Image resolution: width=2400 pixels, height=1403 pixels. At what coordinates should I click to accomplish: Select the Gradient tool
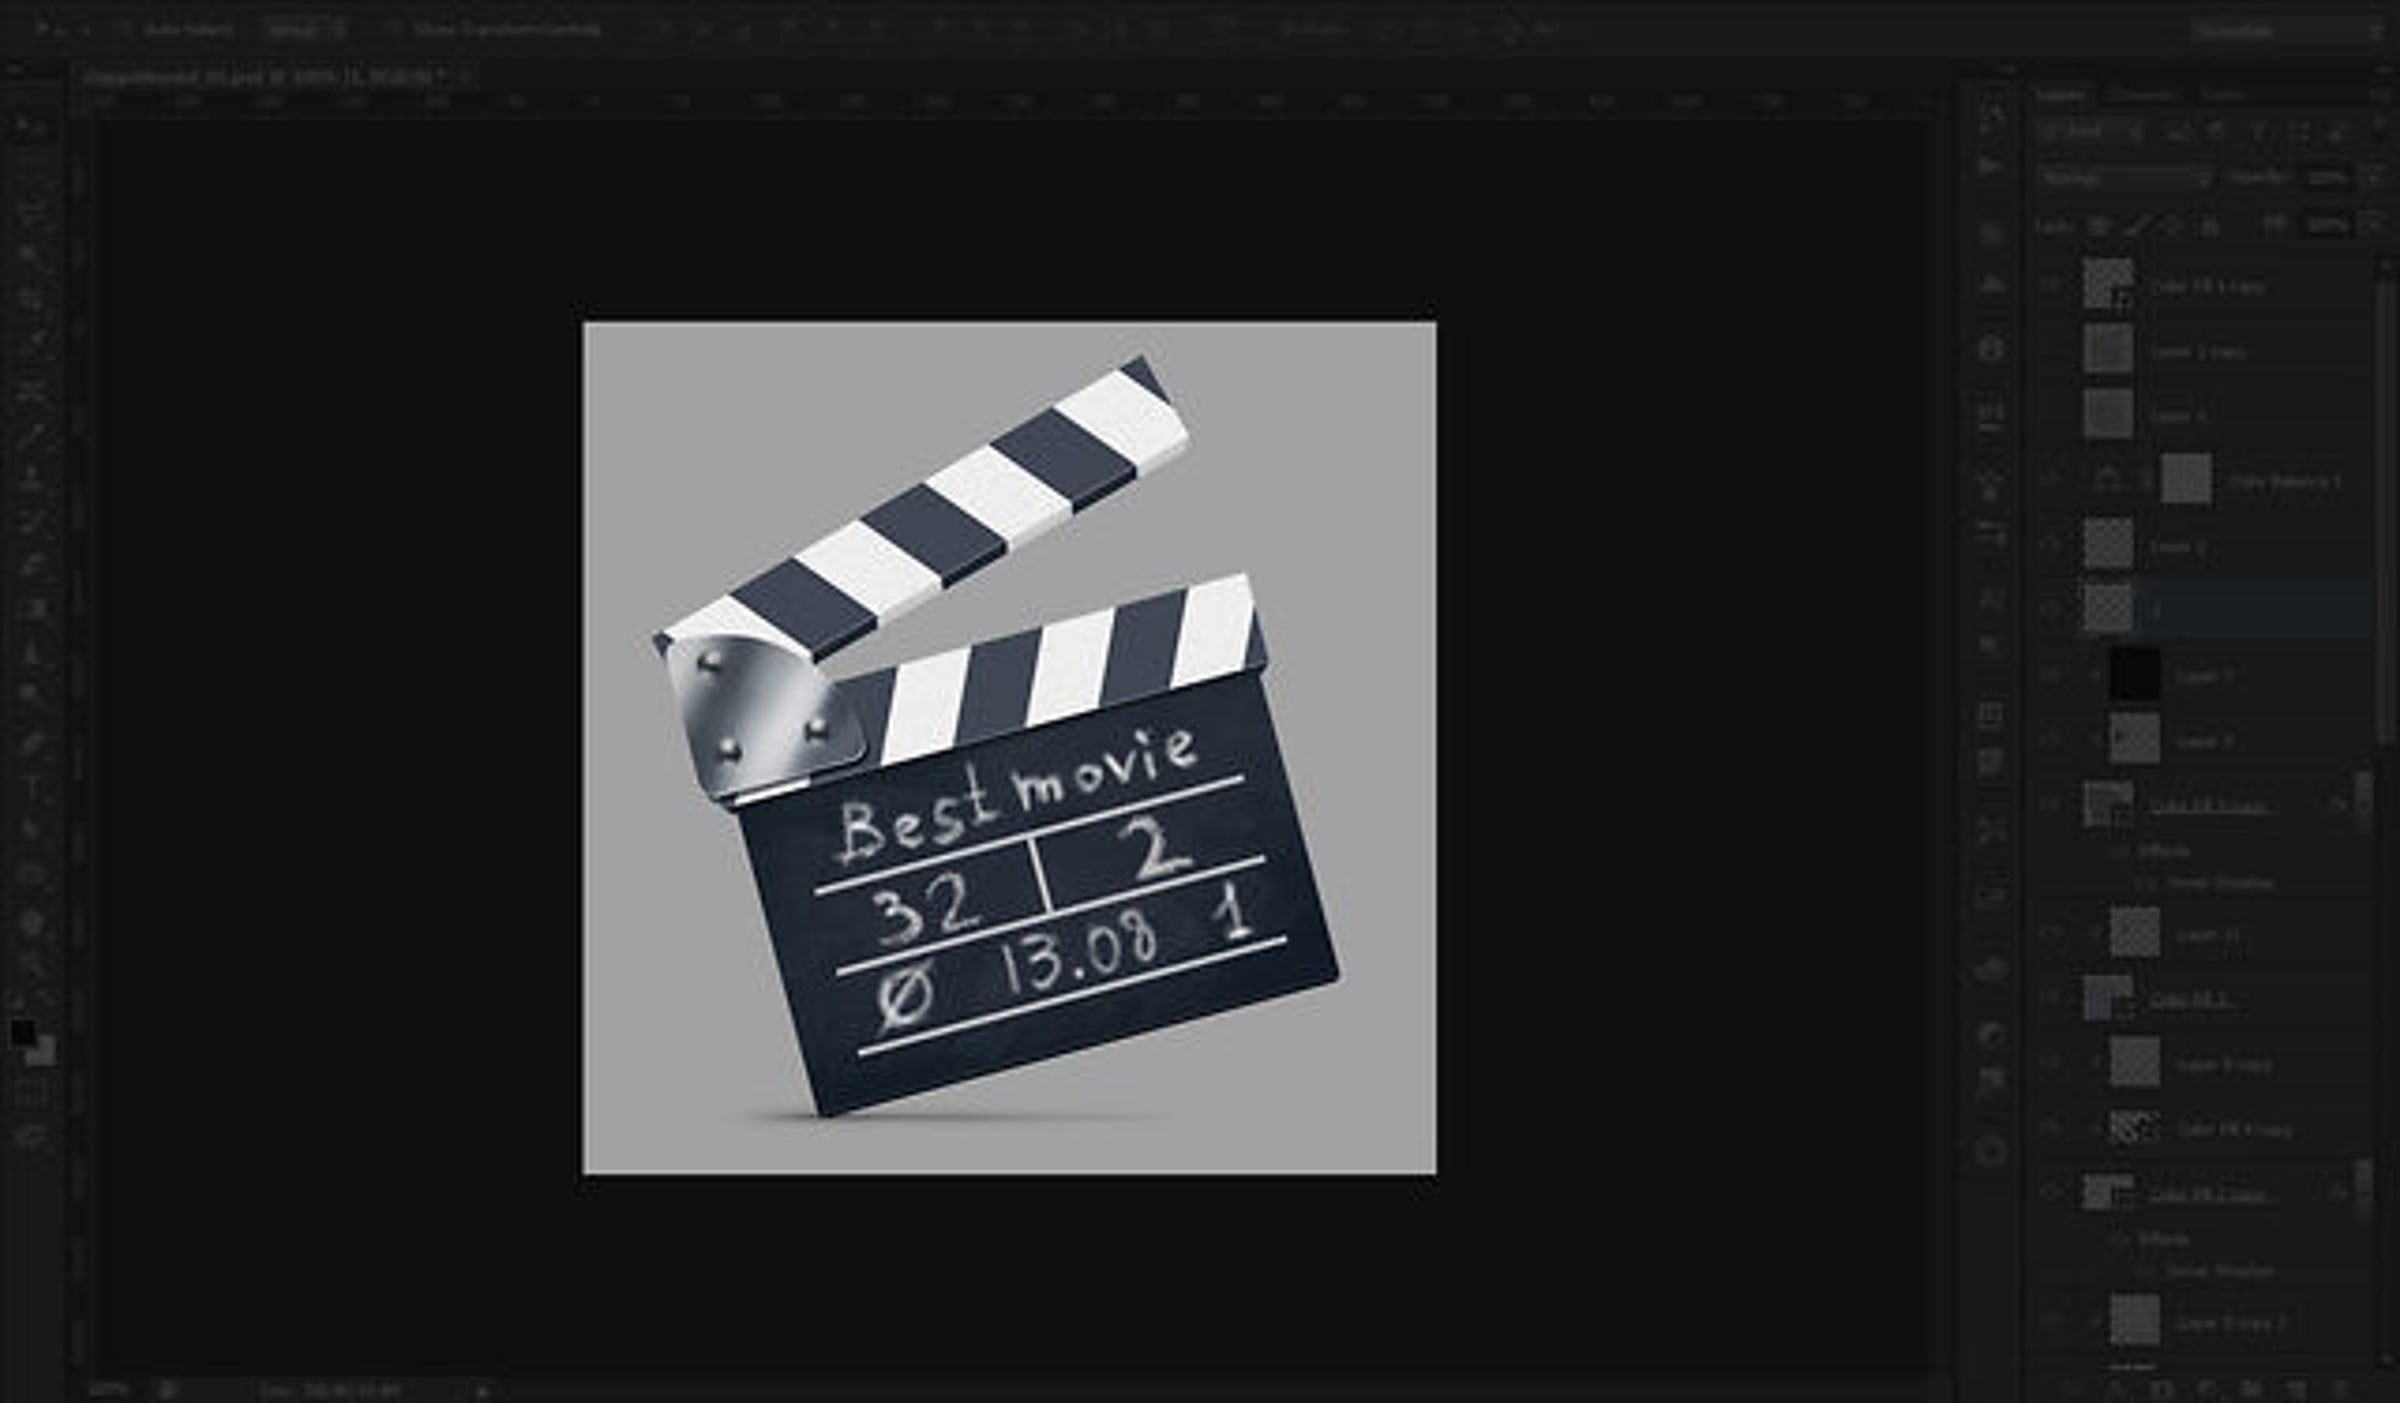pyautogui.click(x=31, y=608)
